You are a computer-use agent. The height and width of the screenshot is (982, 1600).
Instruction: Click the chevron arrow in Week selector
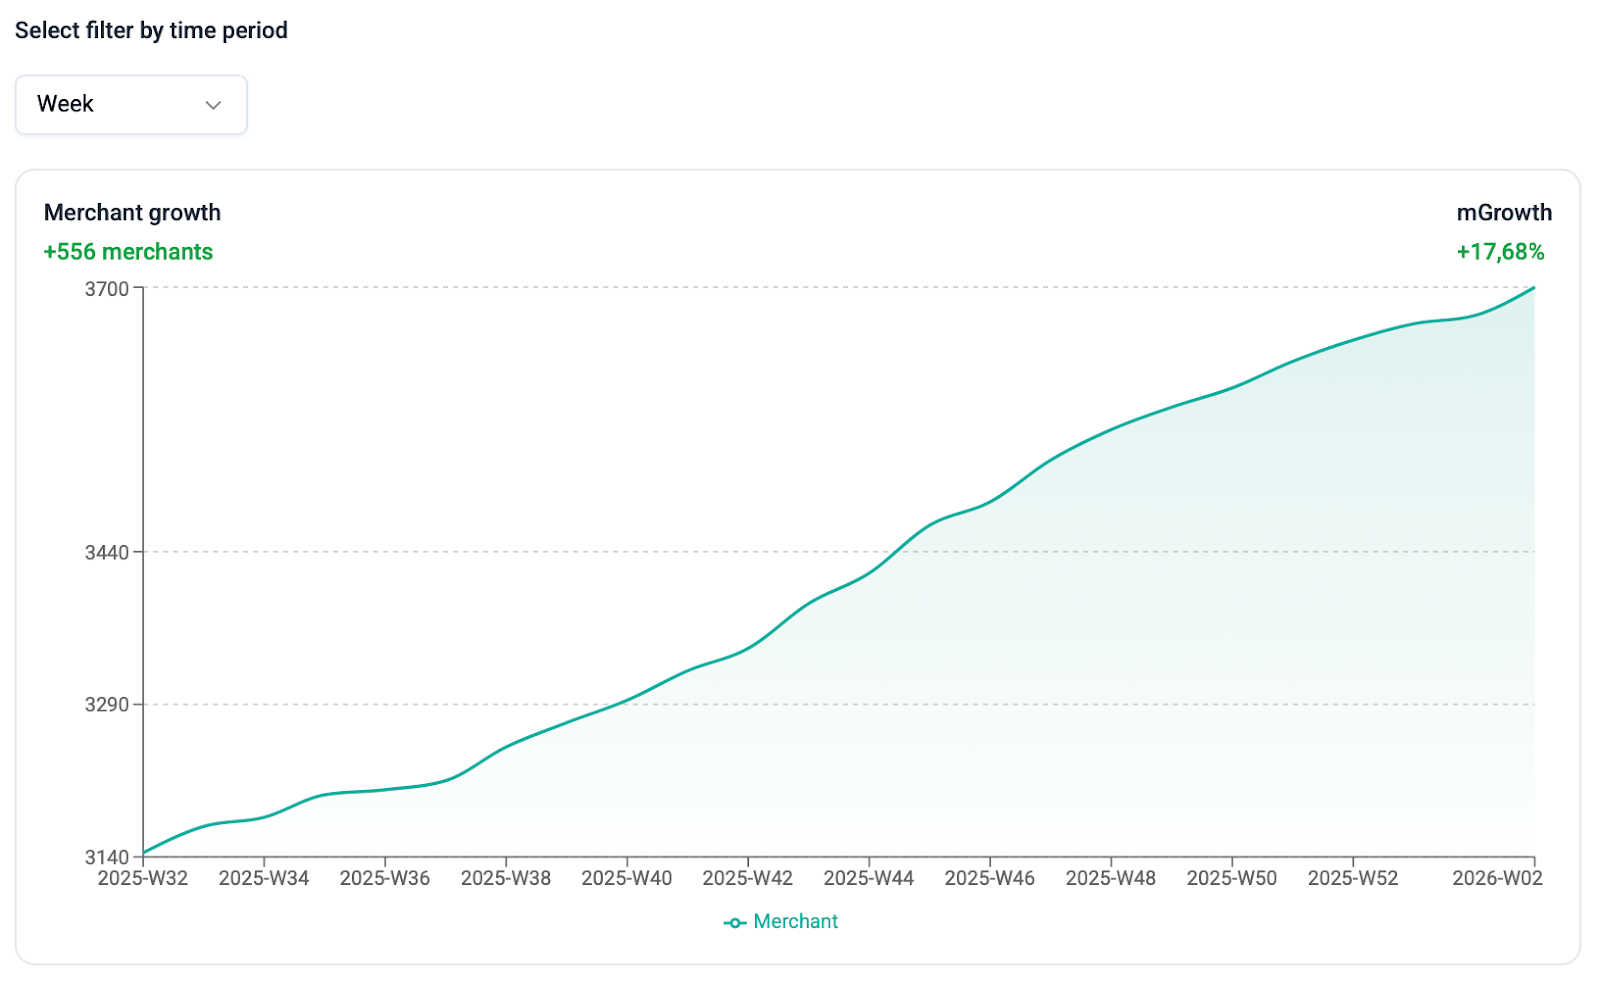pos(213,105)
